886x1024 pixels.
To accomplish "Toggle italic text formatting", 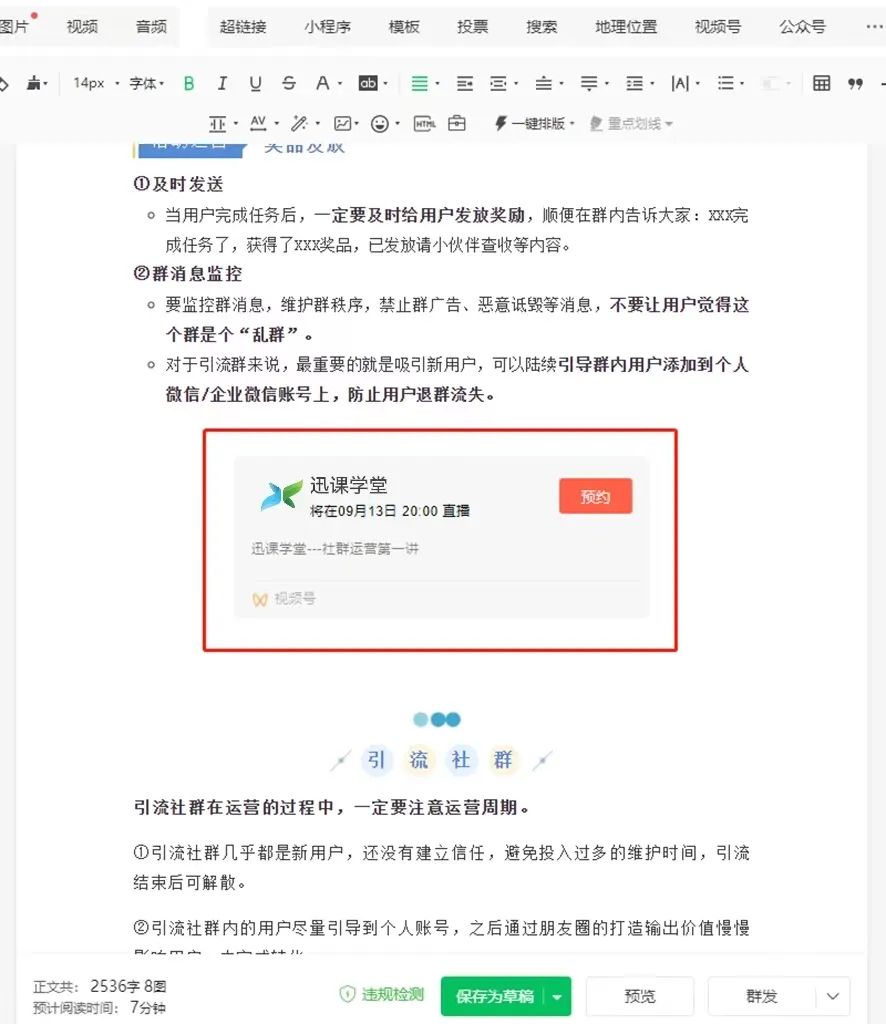I will point(222,83).
